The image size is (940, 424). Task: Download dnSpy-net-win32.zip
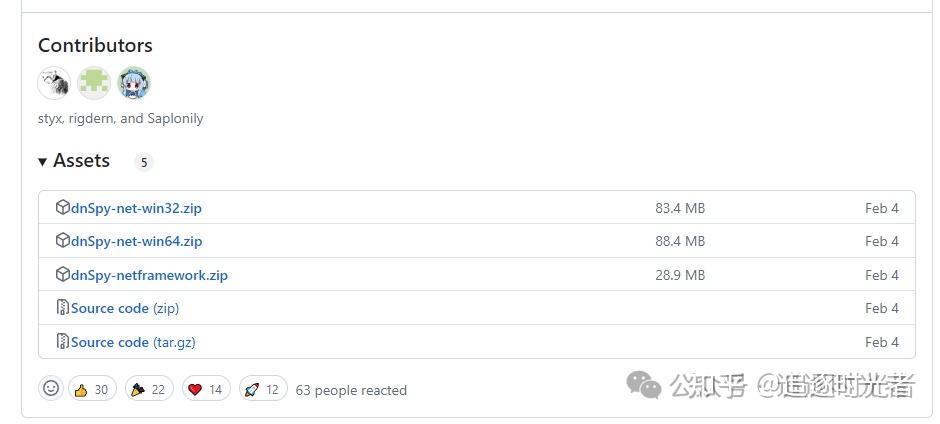[x=136, y=208]
